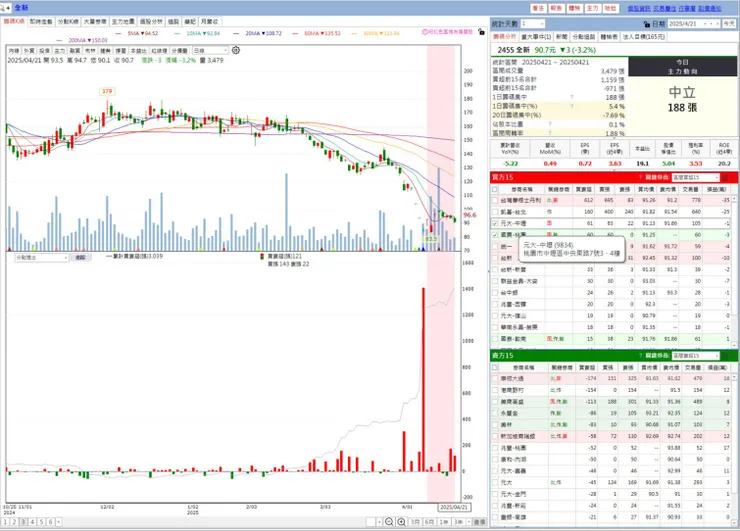
Task: Toggle 投信 indicator on chart toolbar
Action: tap(44, 51)
